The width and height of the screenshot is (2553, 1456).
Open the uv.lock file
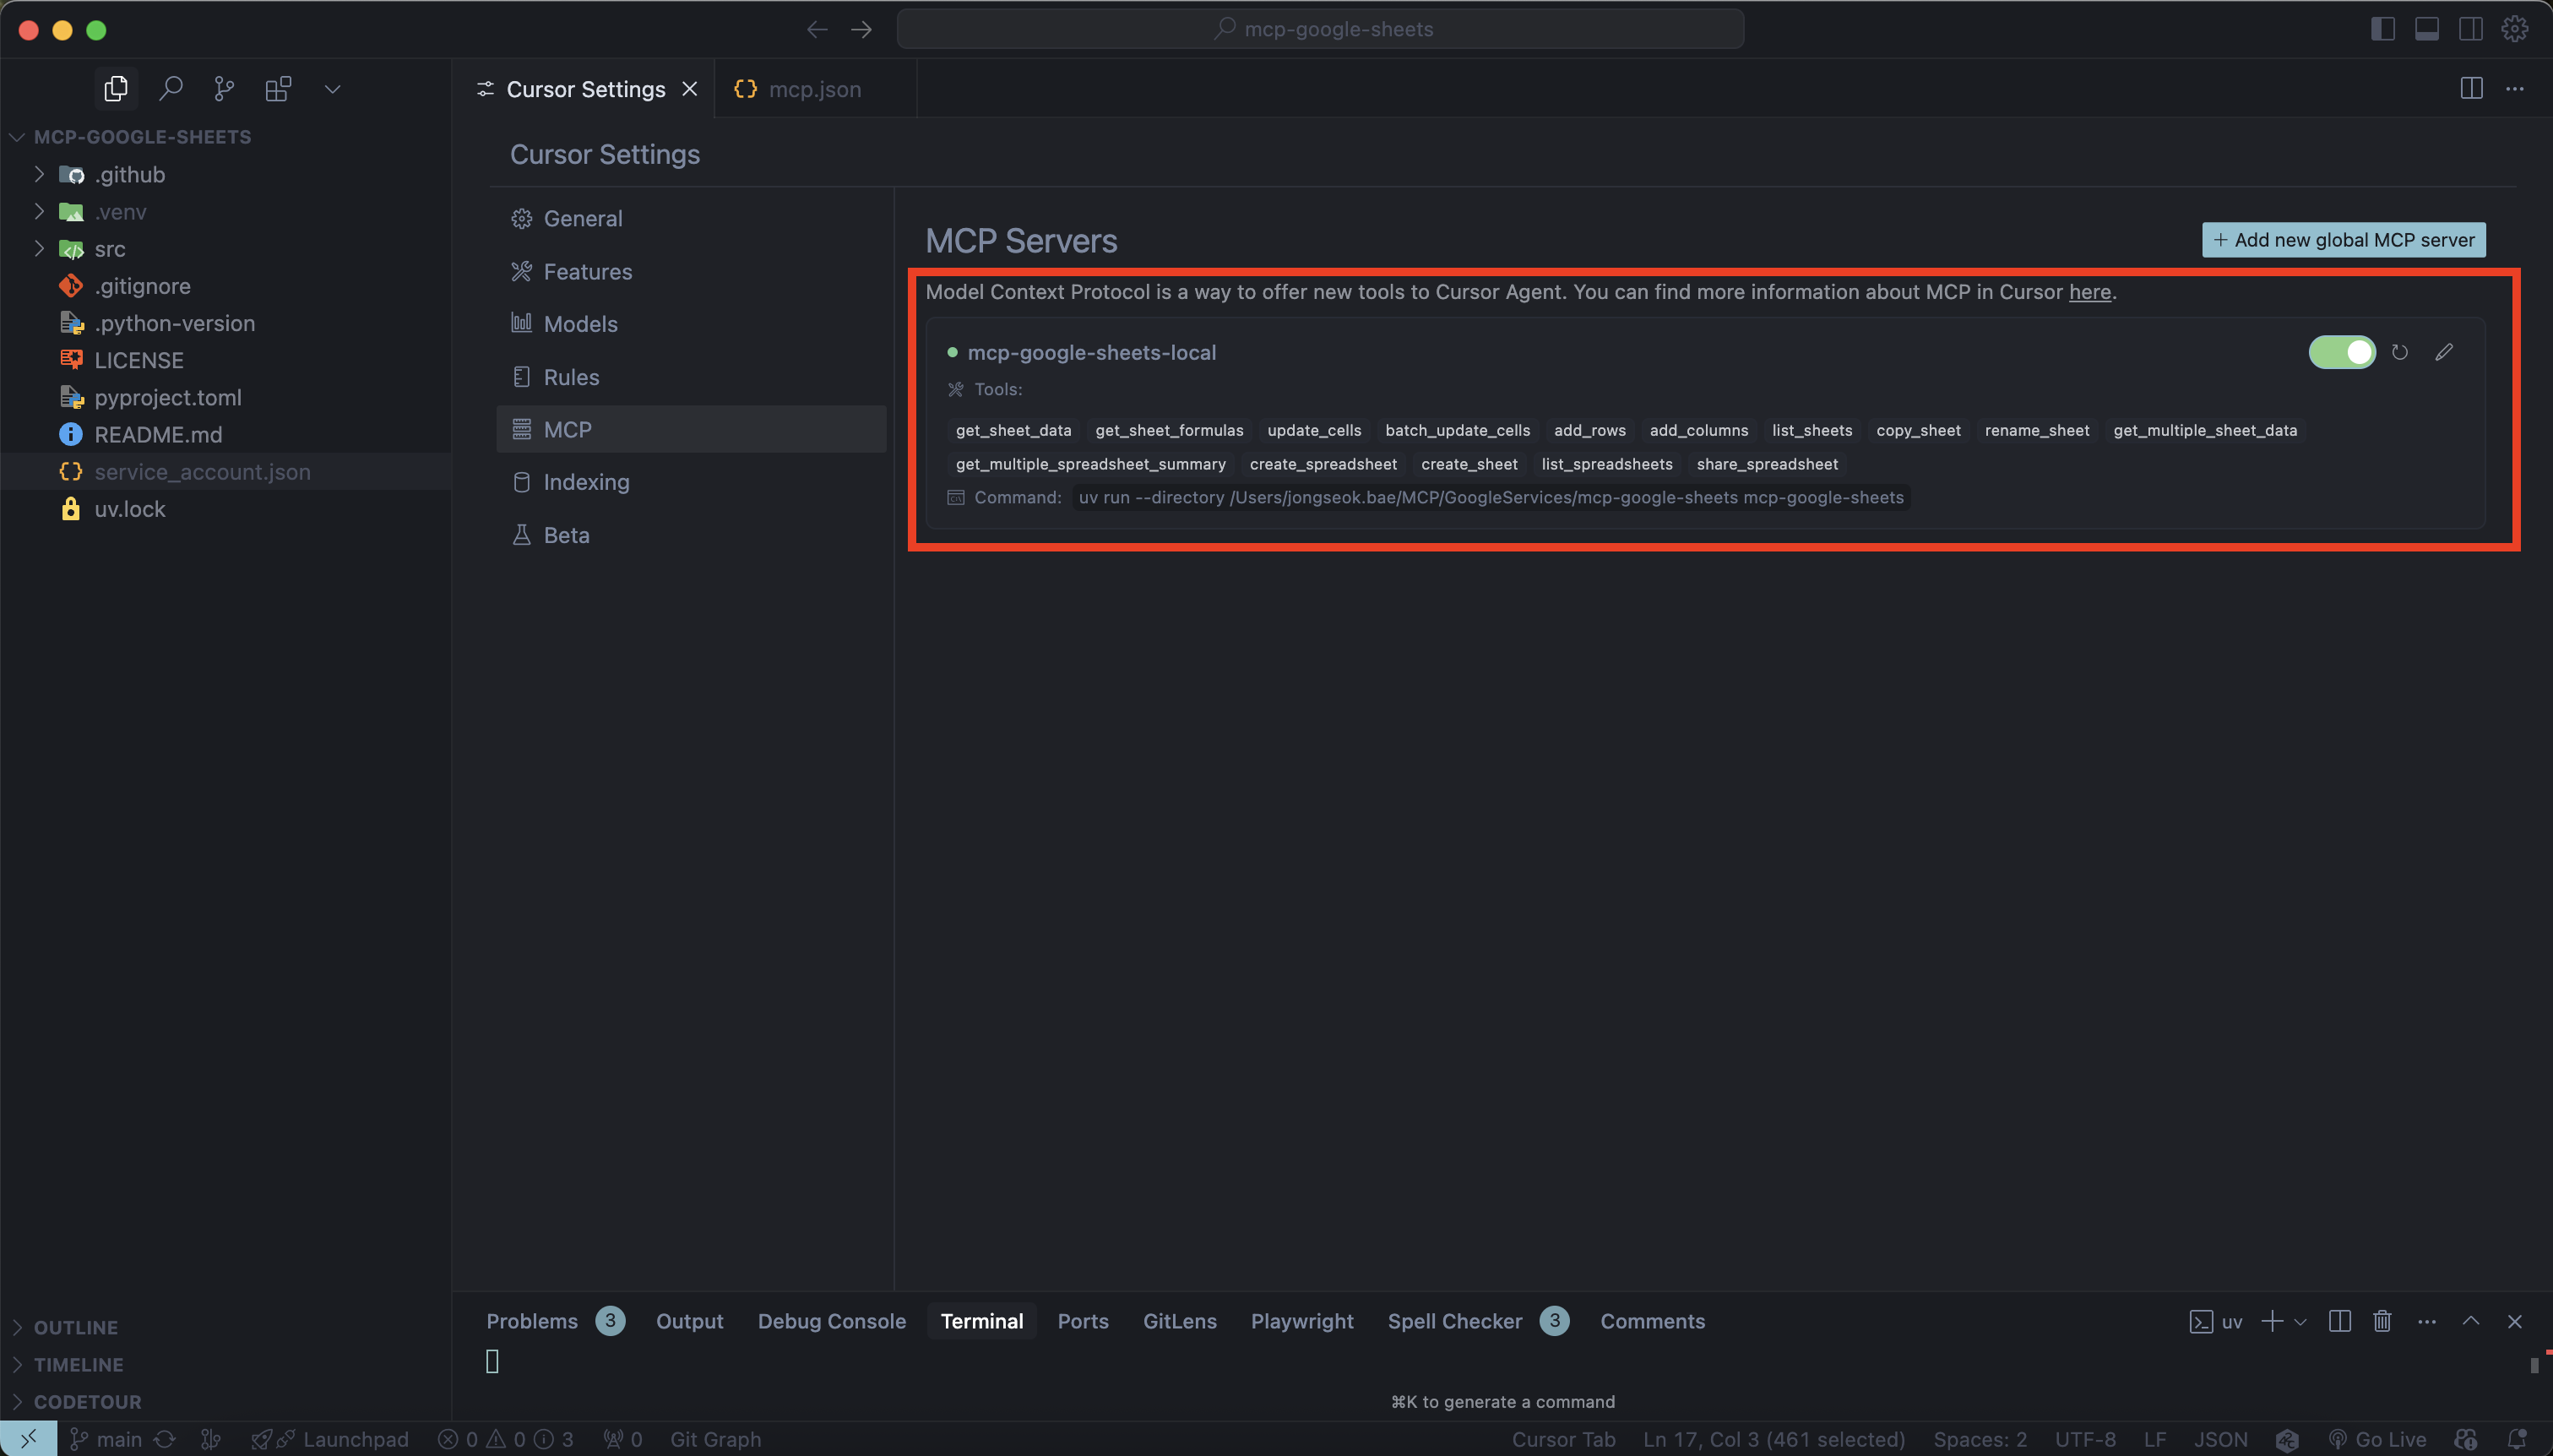pos(130,509)
